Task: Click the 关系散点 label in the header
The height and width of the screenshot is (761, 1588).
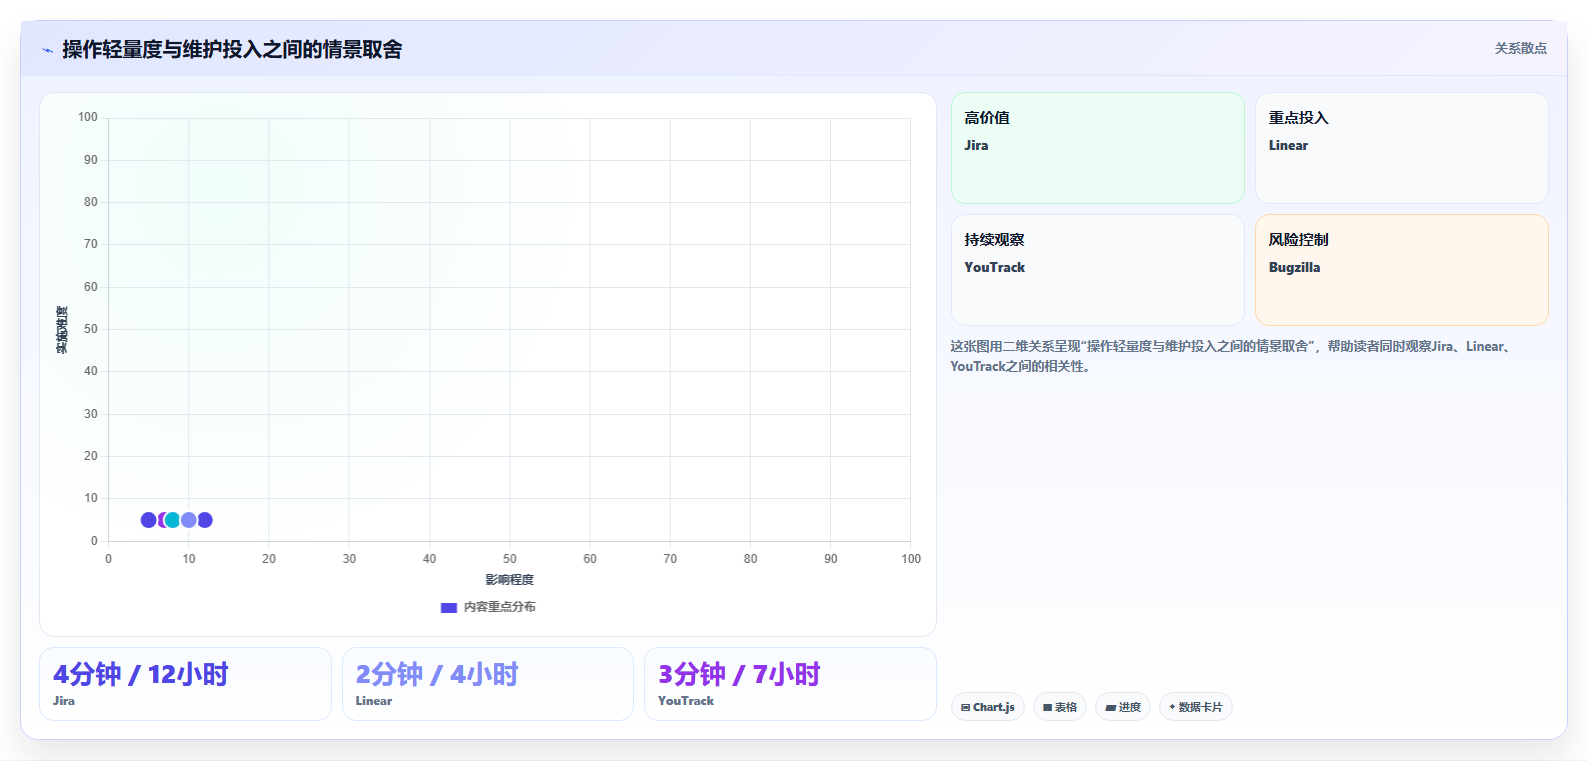Action: (1520, 48)
